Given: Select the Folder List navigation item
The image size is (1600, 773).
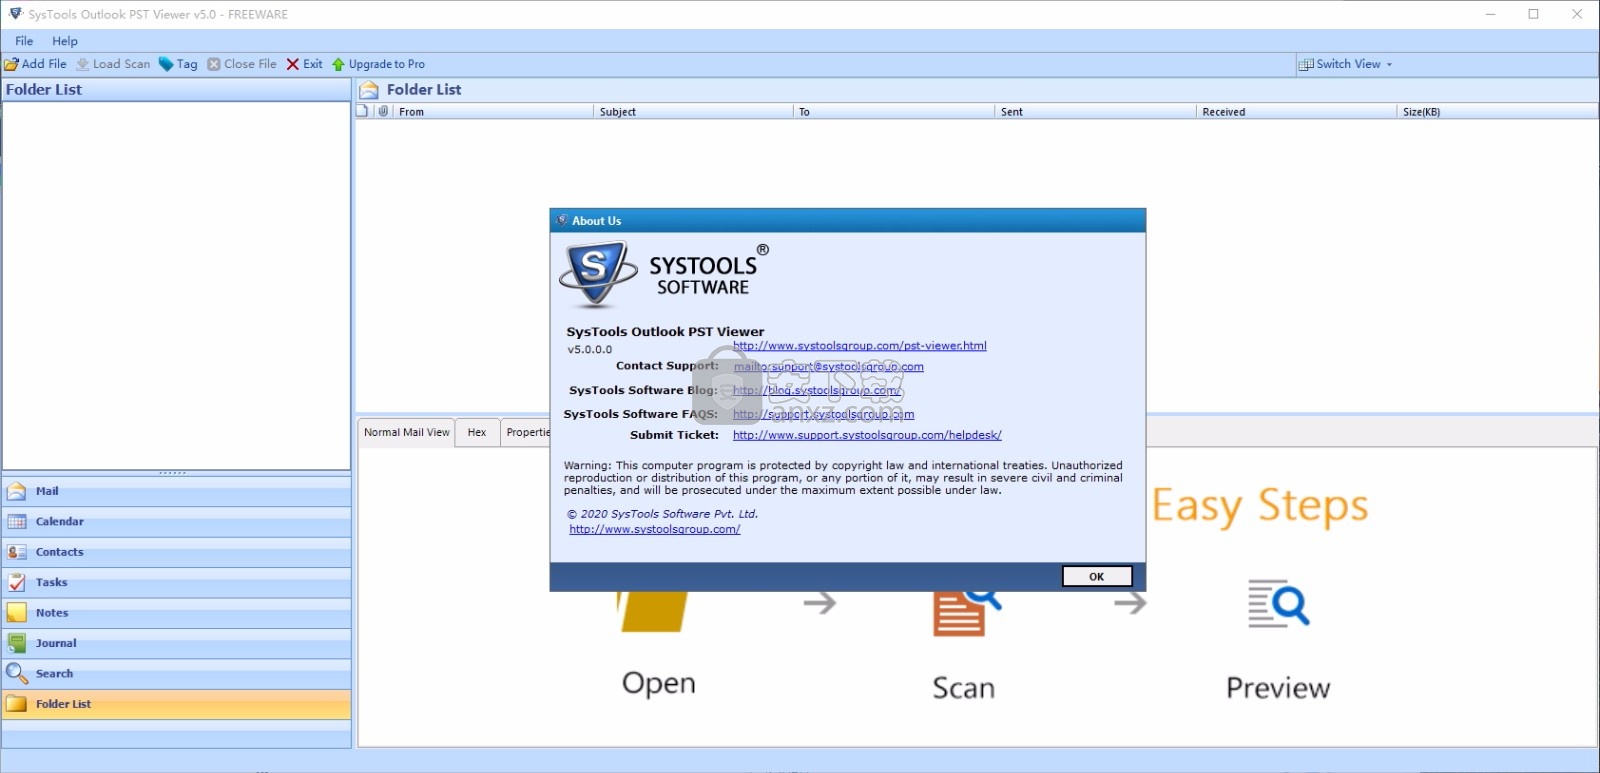Looking at the screenshot, I should [x=176, y=704].
